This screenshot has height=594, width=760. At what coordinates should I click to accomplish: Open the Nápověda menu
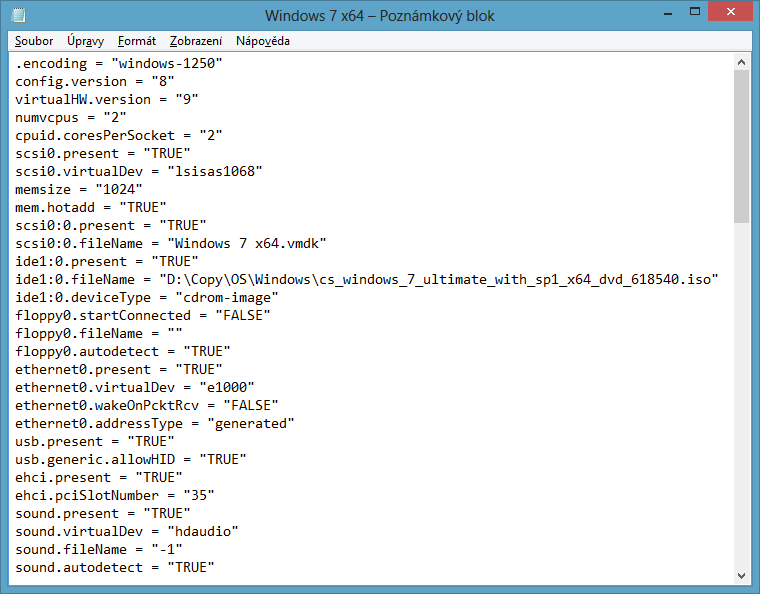coord(263,41)
